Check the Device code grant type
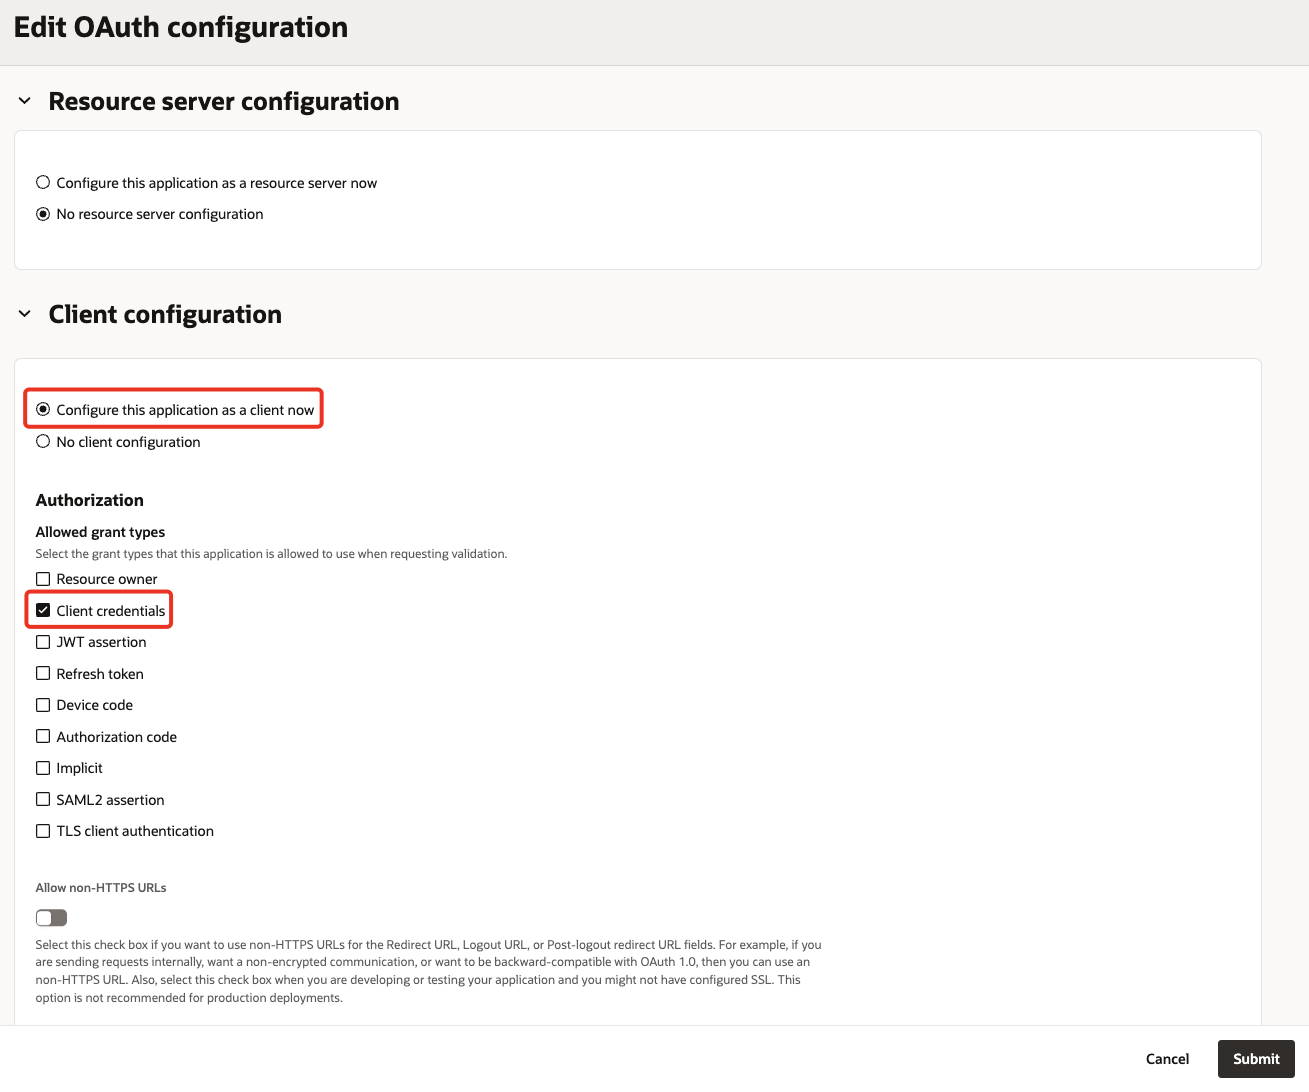Image resolution: width=1309 pixels, height=1092 pixels. (43, 705)
